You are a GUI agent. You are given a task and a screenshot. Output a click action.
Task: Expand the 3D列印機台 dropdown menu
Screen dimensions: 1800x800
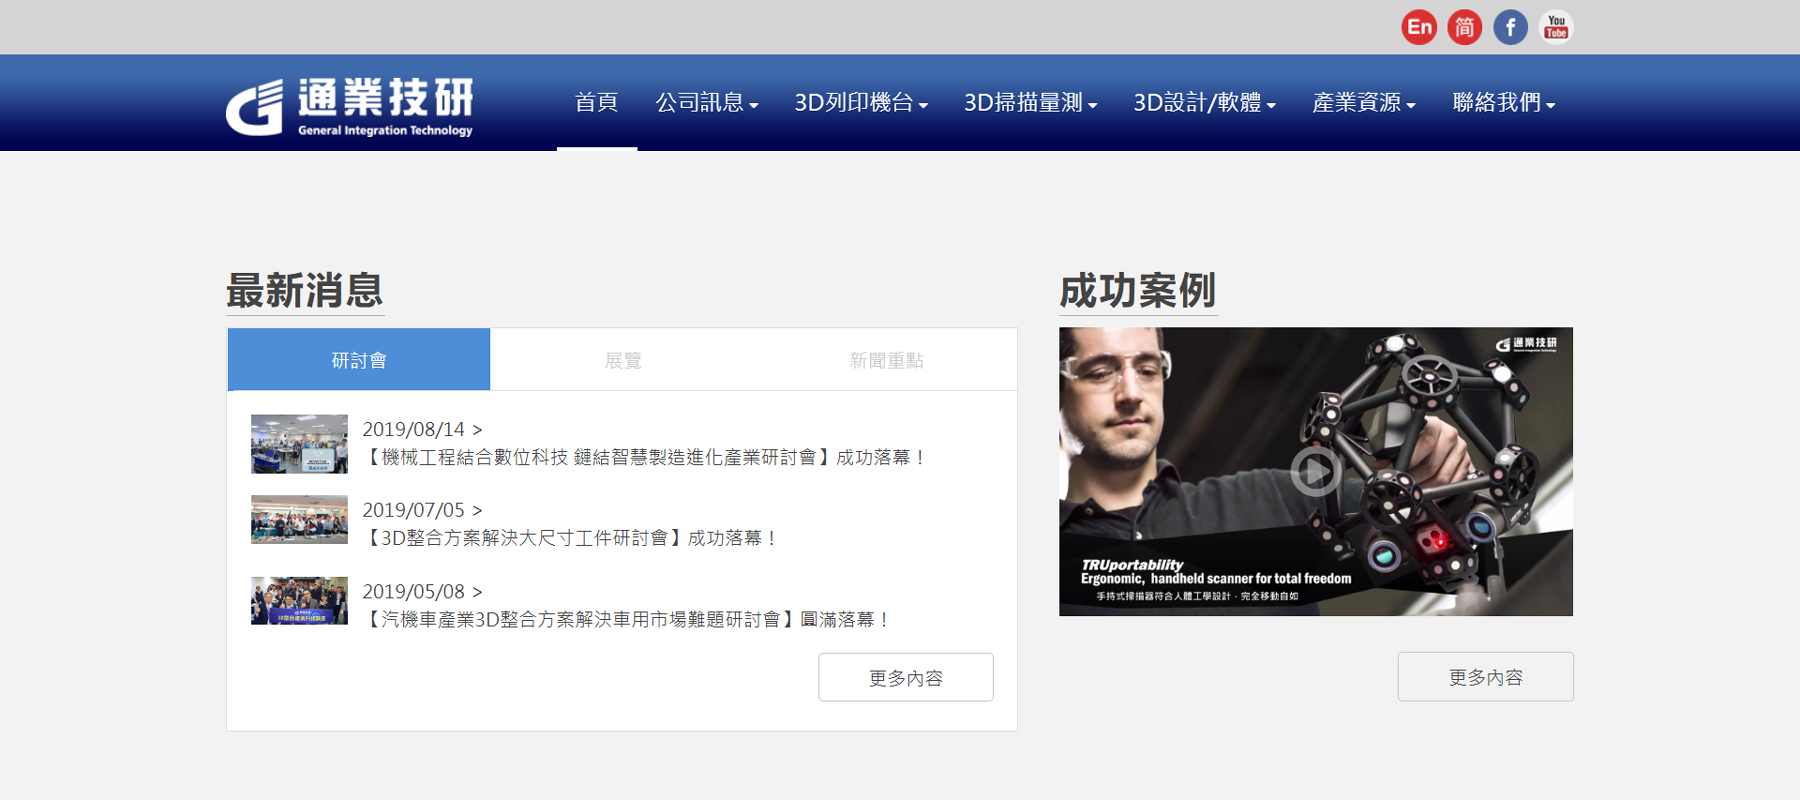861,103
